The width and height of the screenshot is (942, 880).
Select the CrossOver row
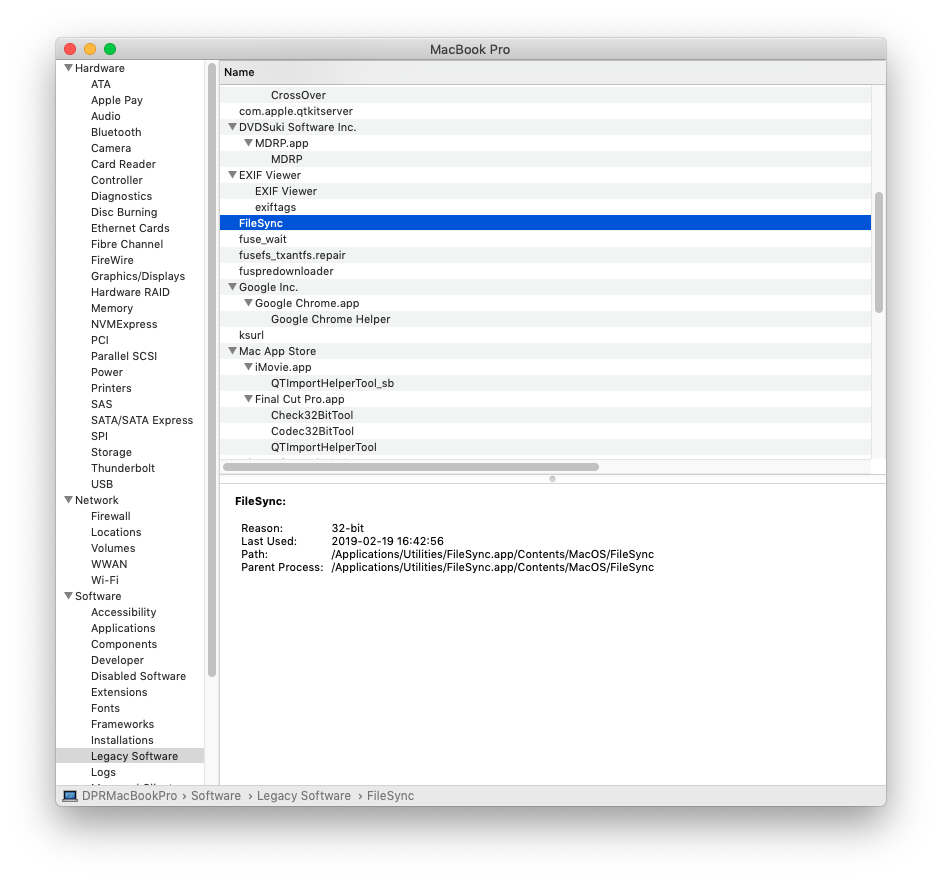pos(545,95)
